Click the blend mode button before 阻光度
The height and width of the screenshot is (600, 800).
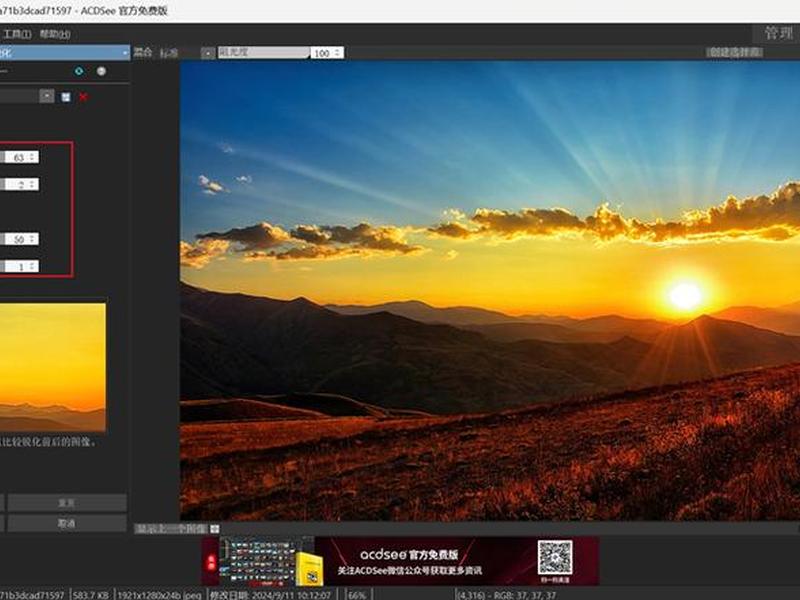208,53
